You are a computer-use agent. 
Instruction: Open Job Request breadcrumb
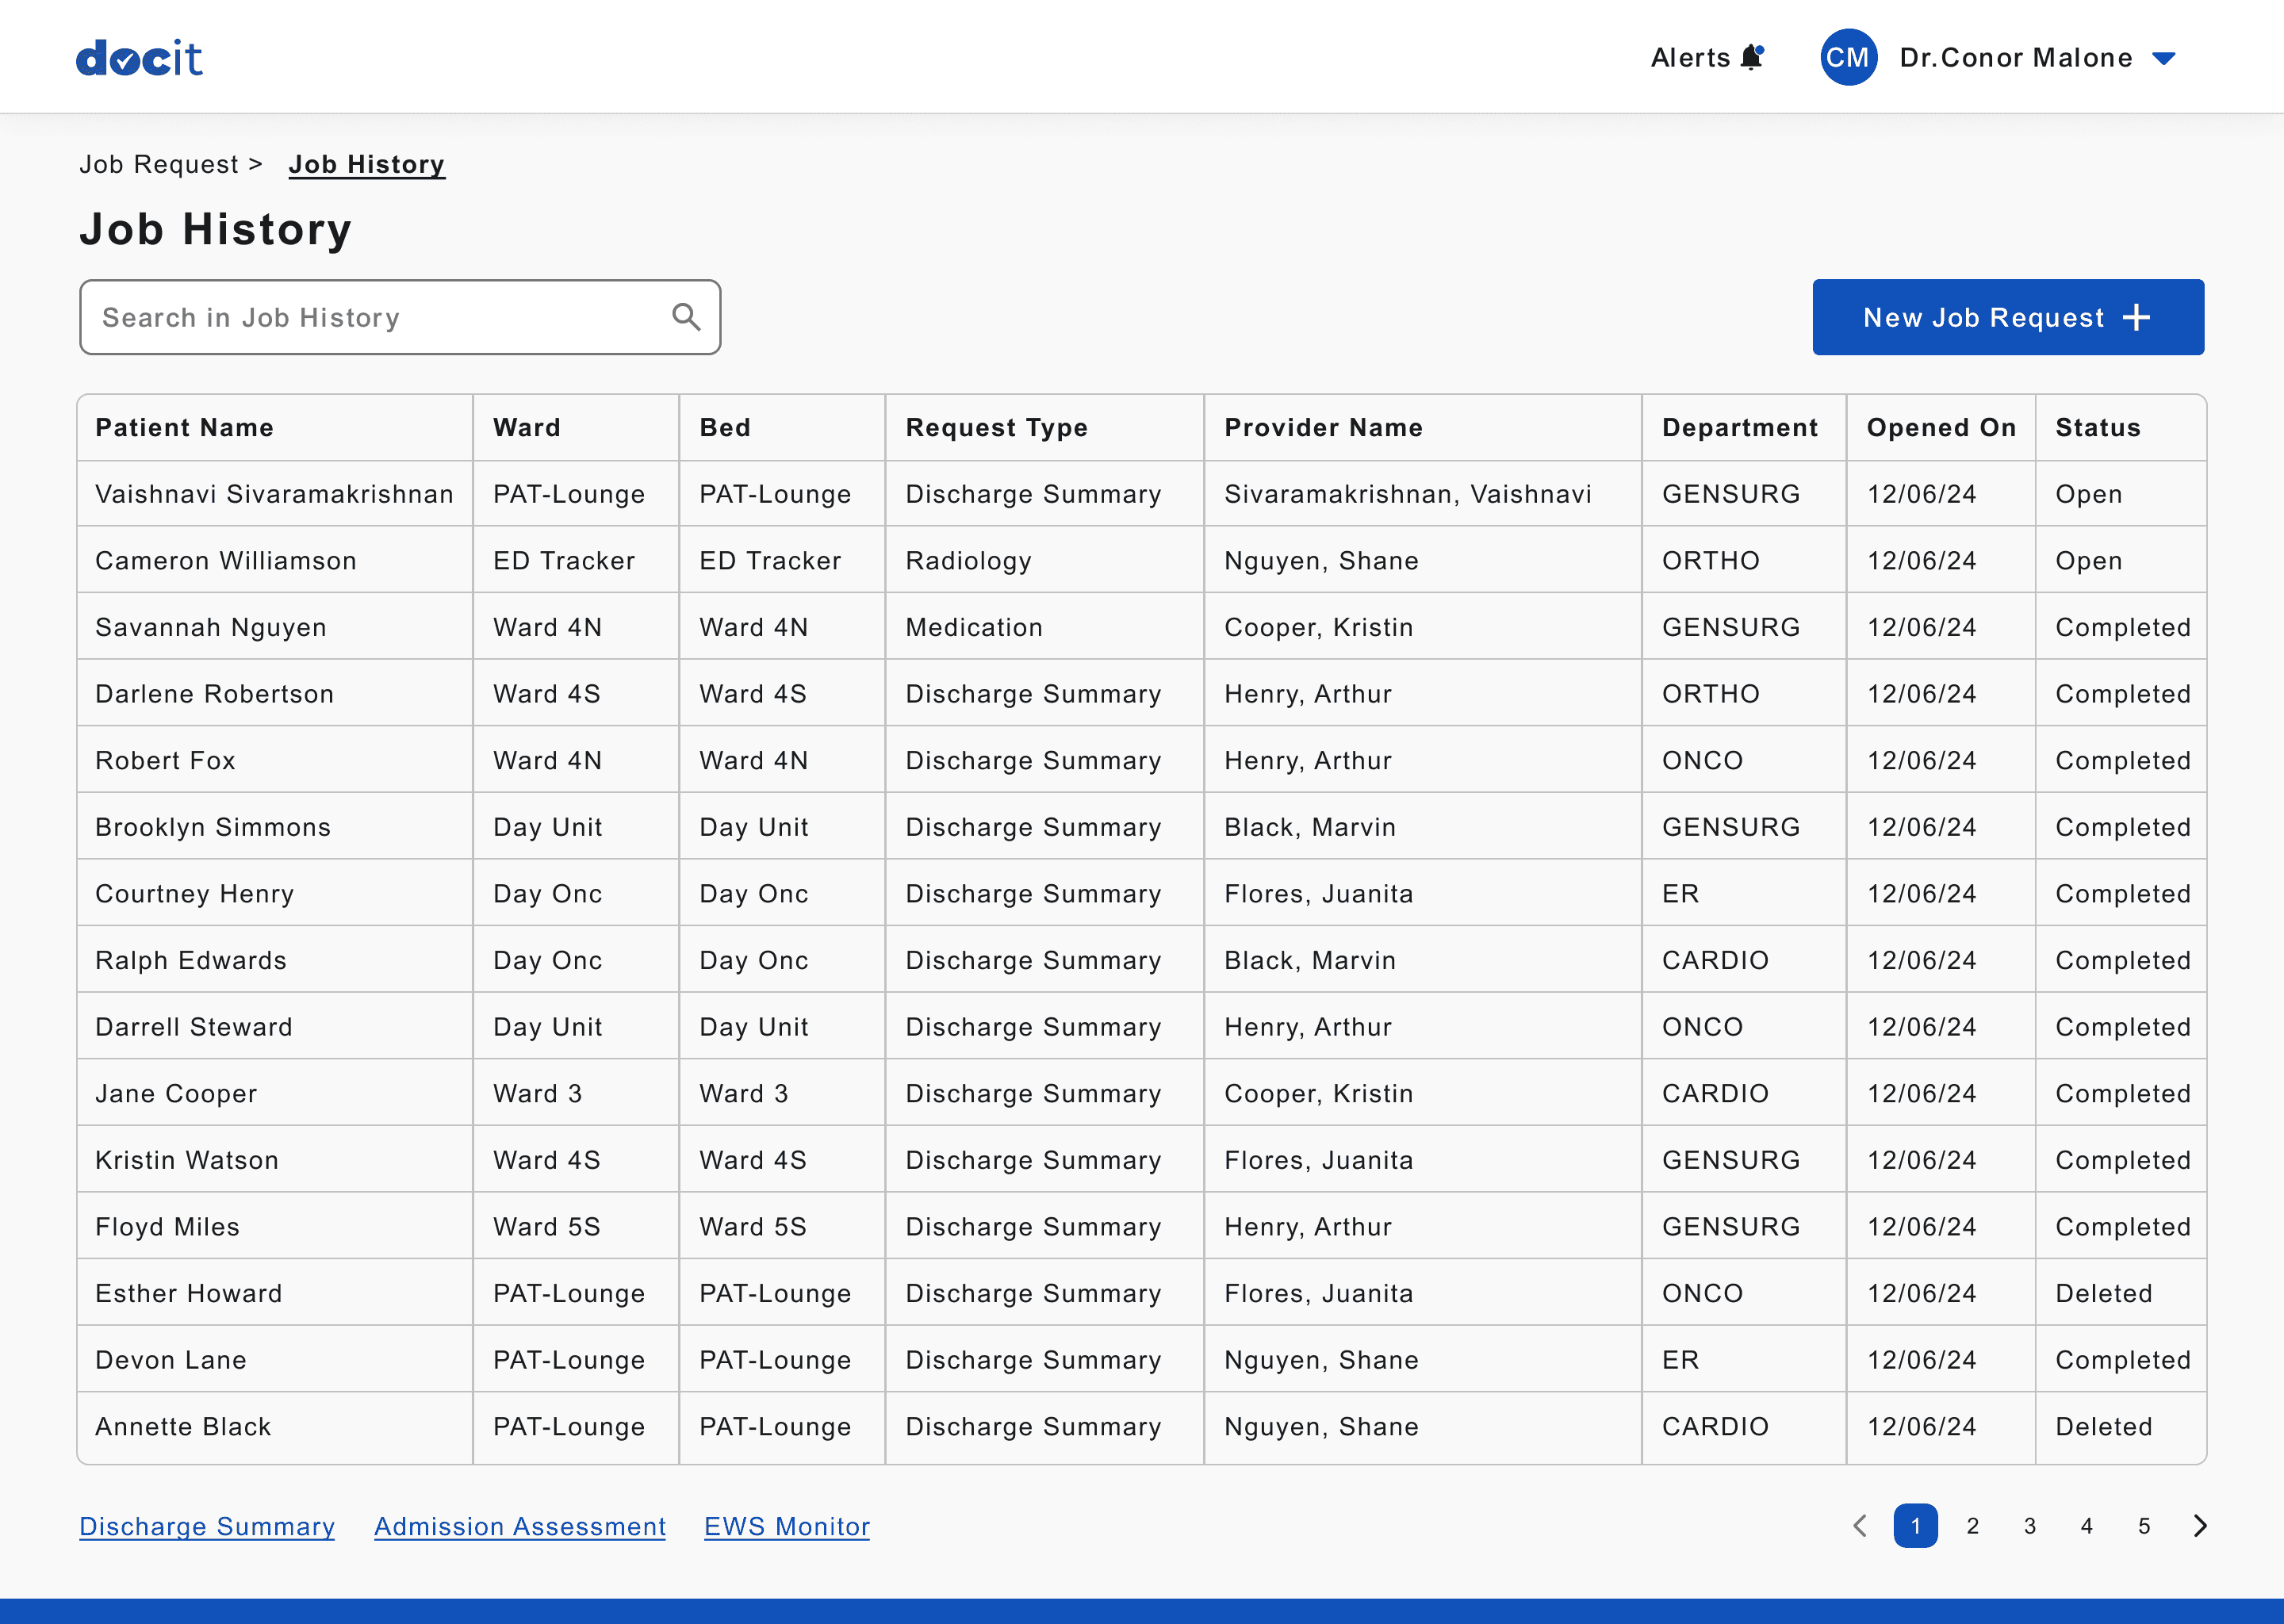159,164
